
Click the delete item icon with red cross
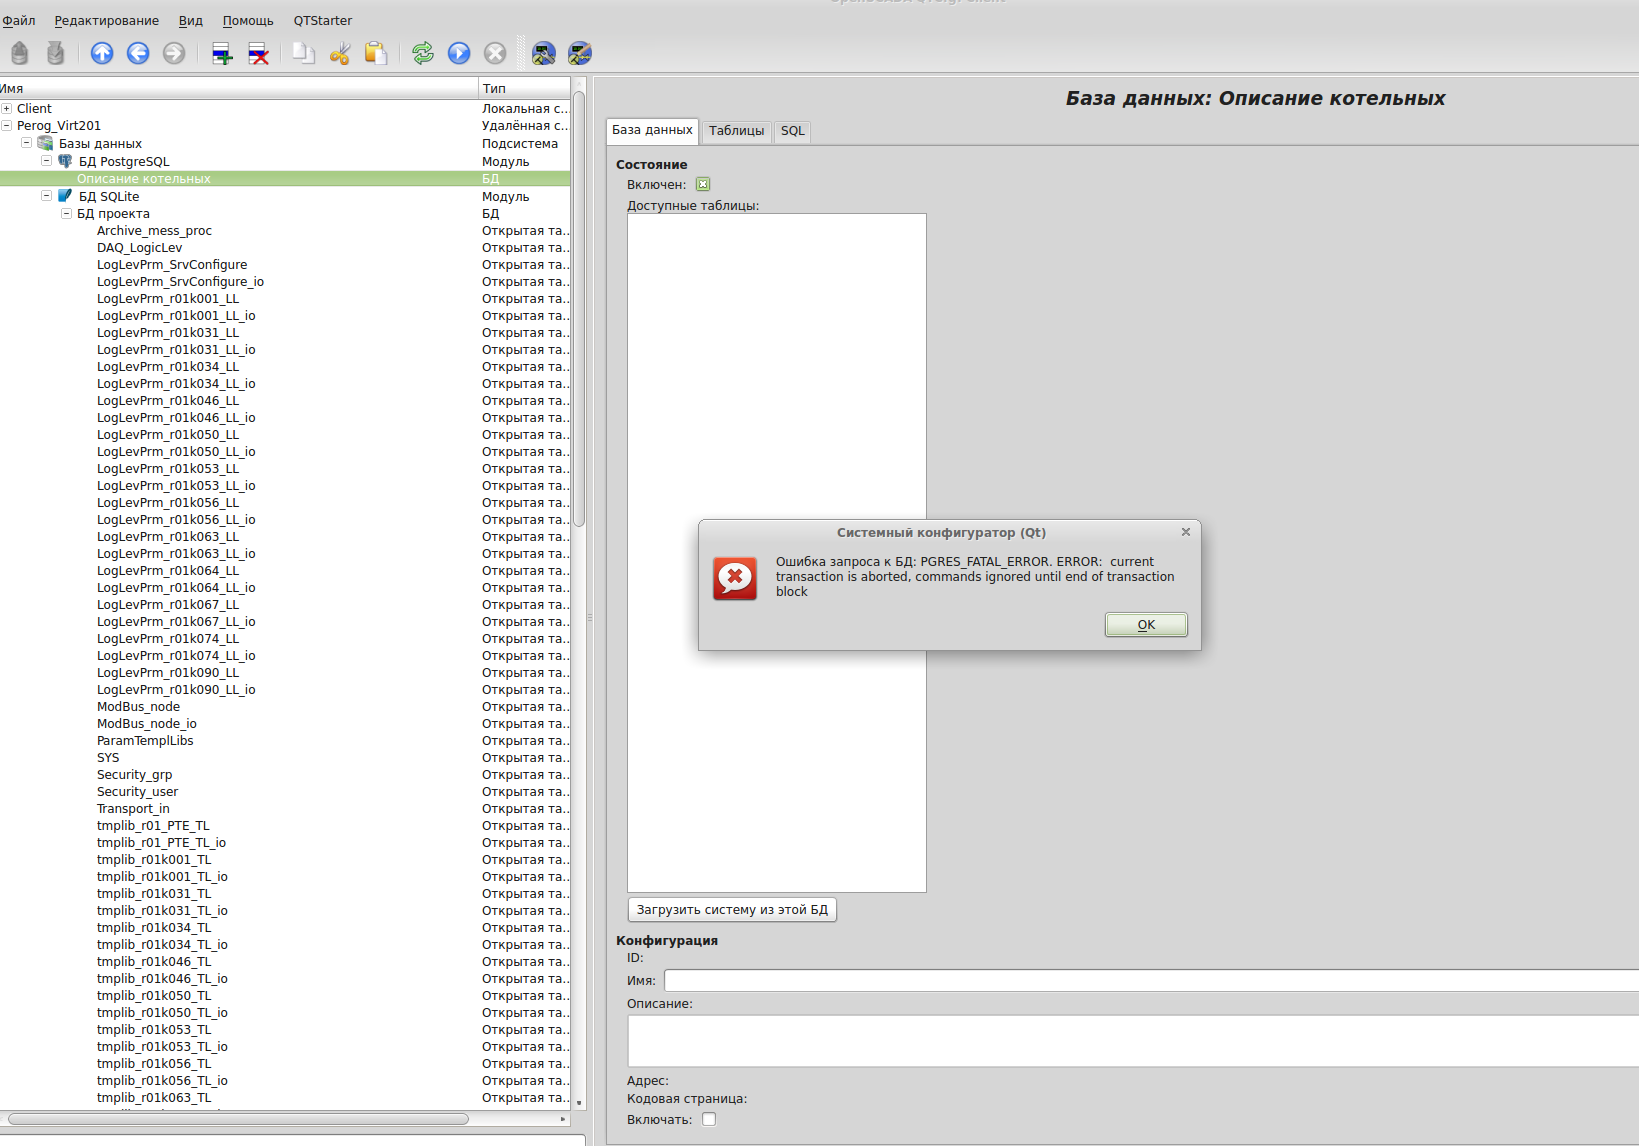[258, 53]
